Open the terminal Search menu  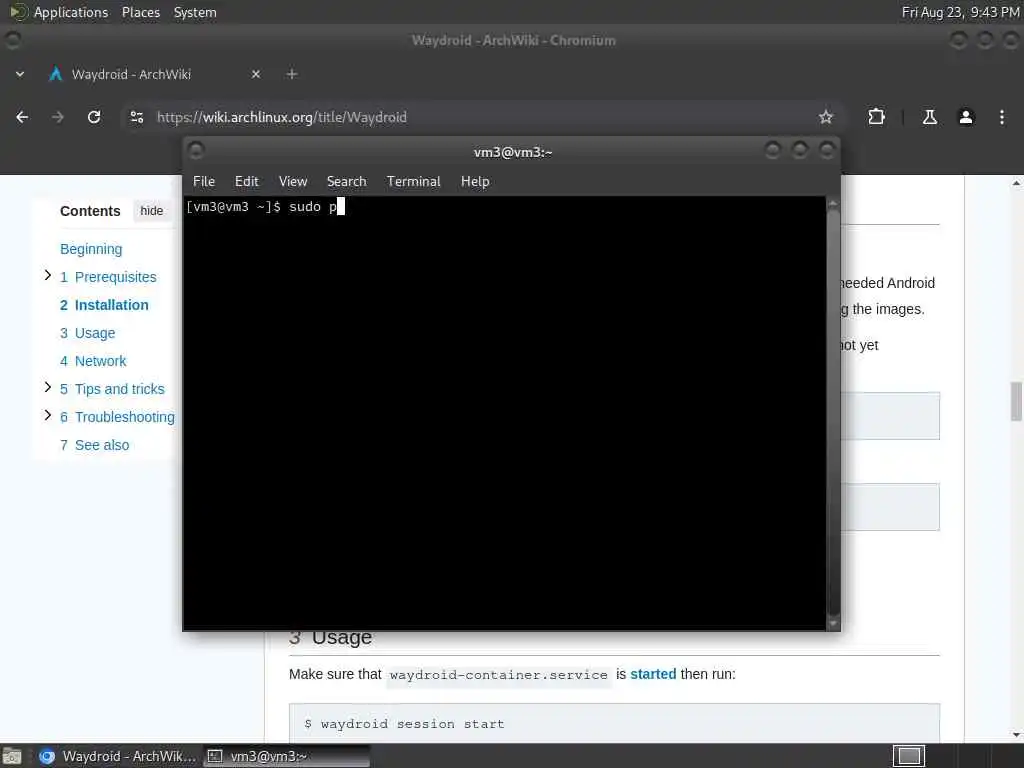346,182
